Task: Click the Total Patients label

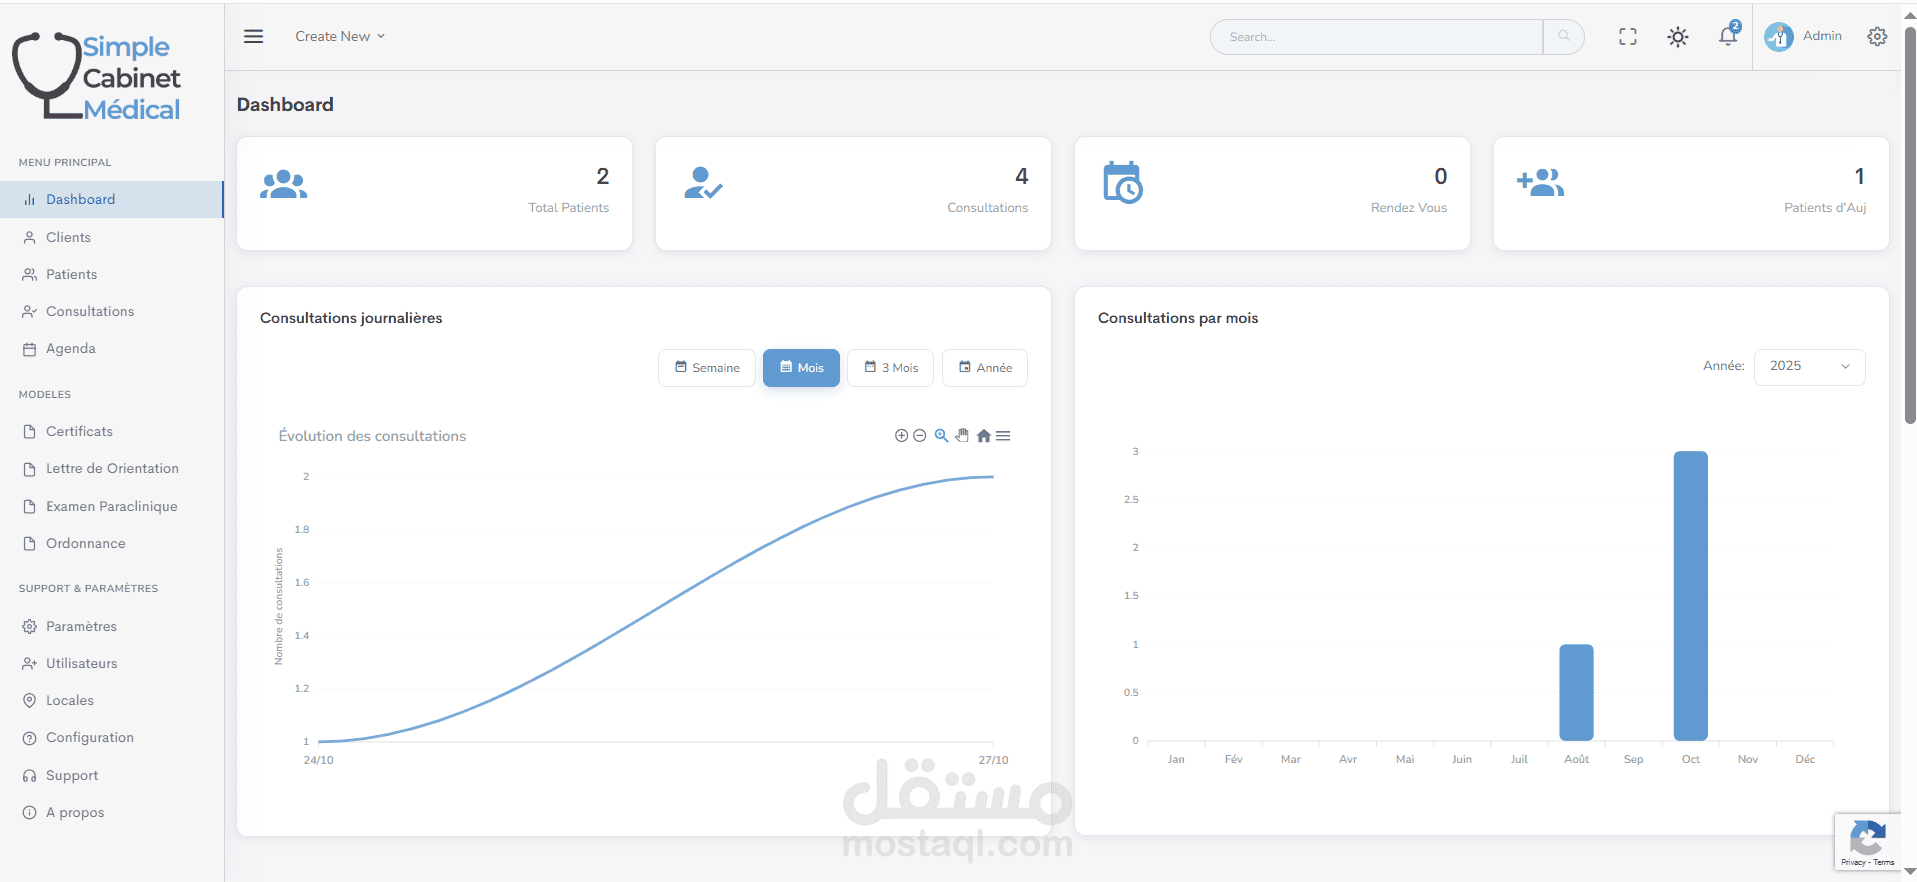Action: pyautogui.click(x=568, y=208)
